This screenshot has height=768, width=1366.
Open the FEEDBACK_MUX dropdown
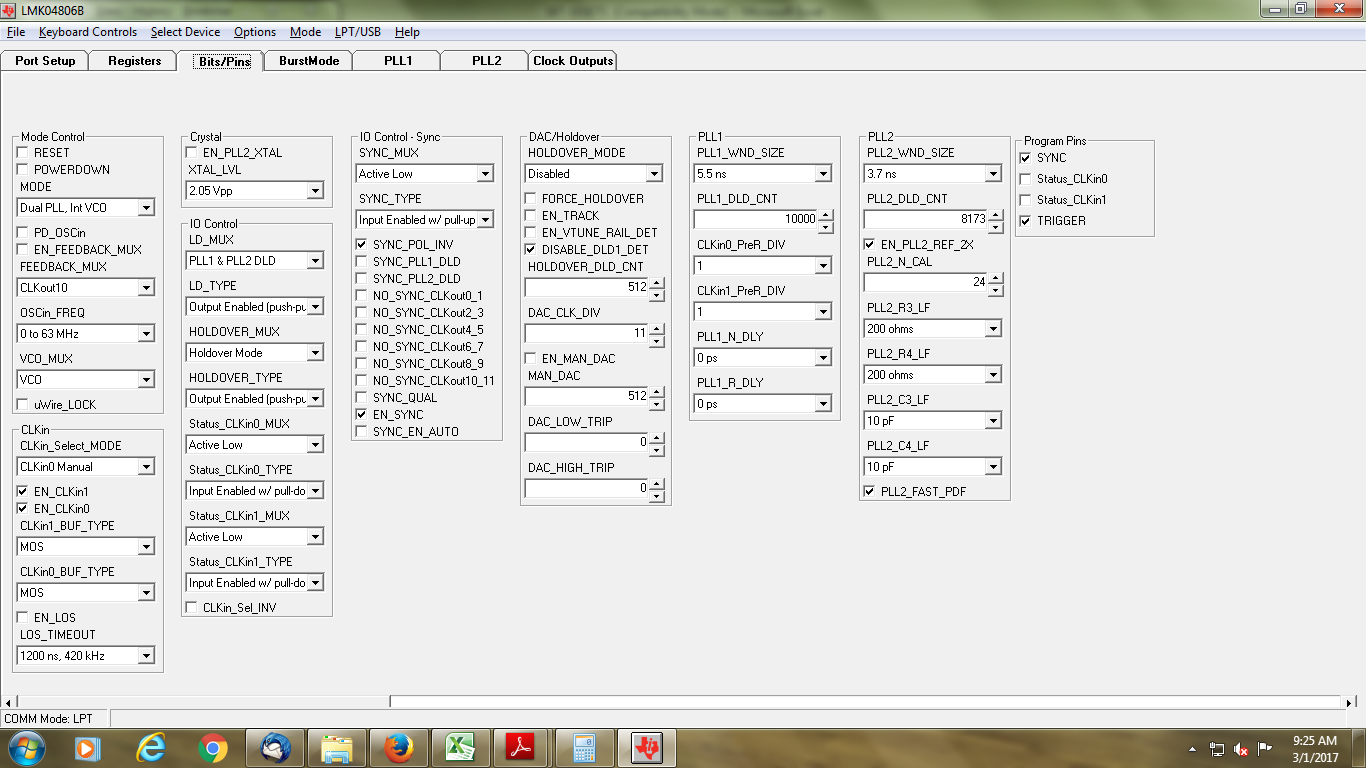click(148, 287)
